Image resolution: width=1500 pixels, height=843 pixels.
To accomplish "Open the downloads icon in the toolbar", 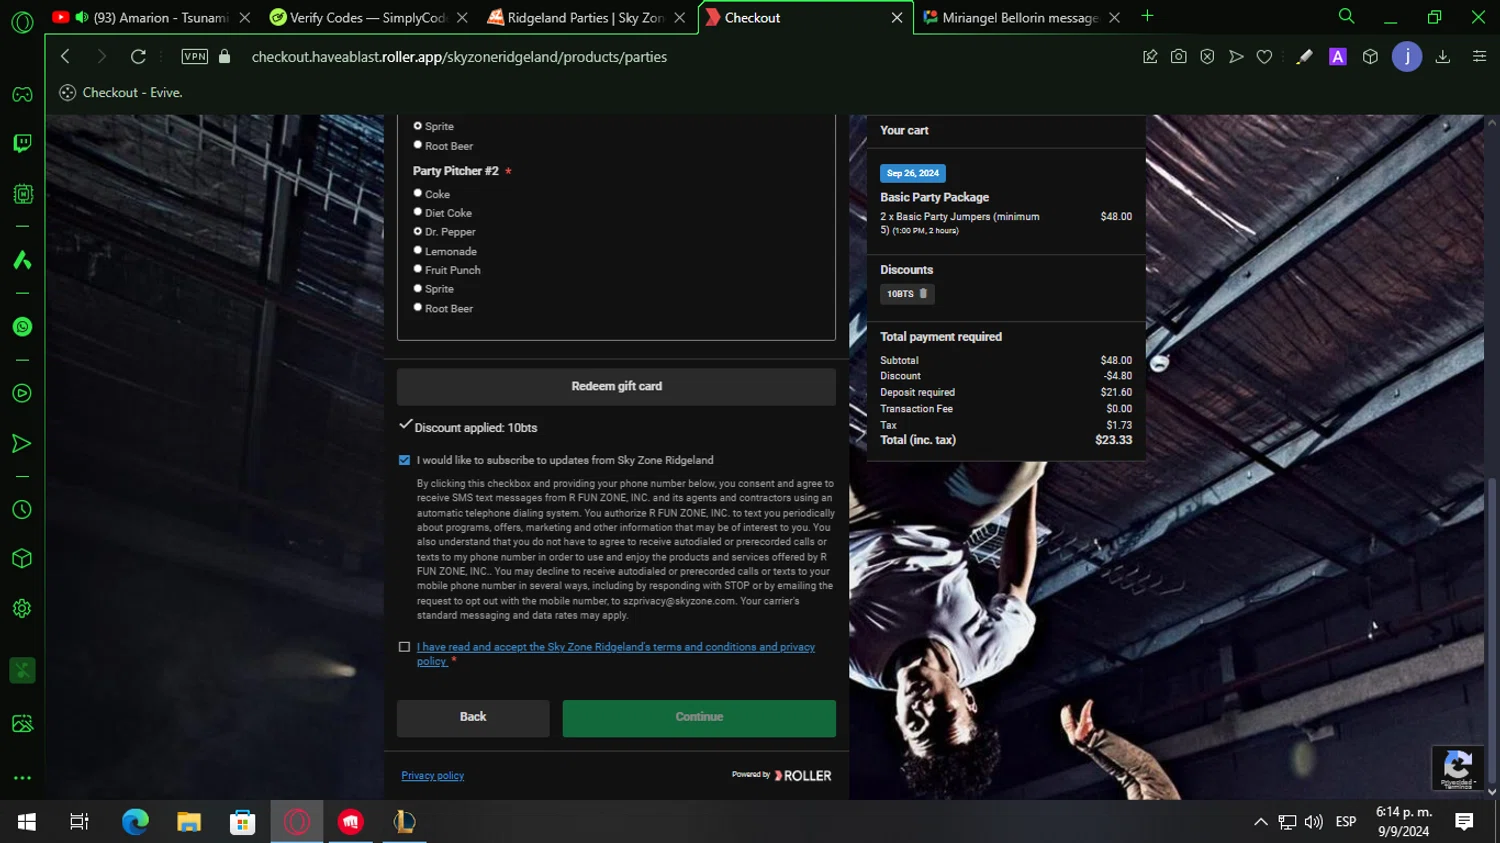I will 1443,57.
